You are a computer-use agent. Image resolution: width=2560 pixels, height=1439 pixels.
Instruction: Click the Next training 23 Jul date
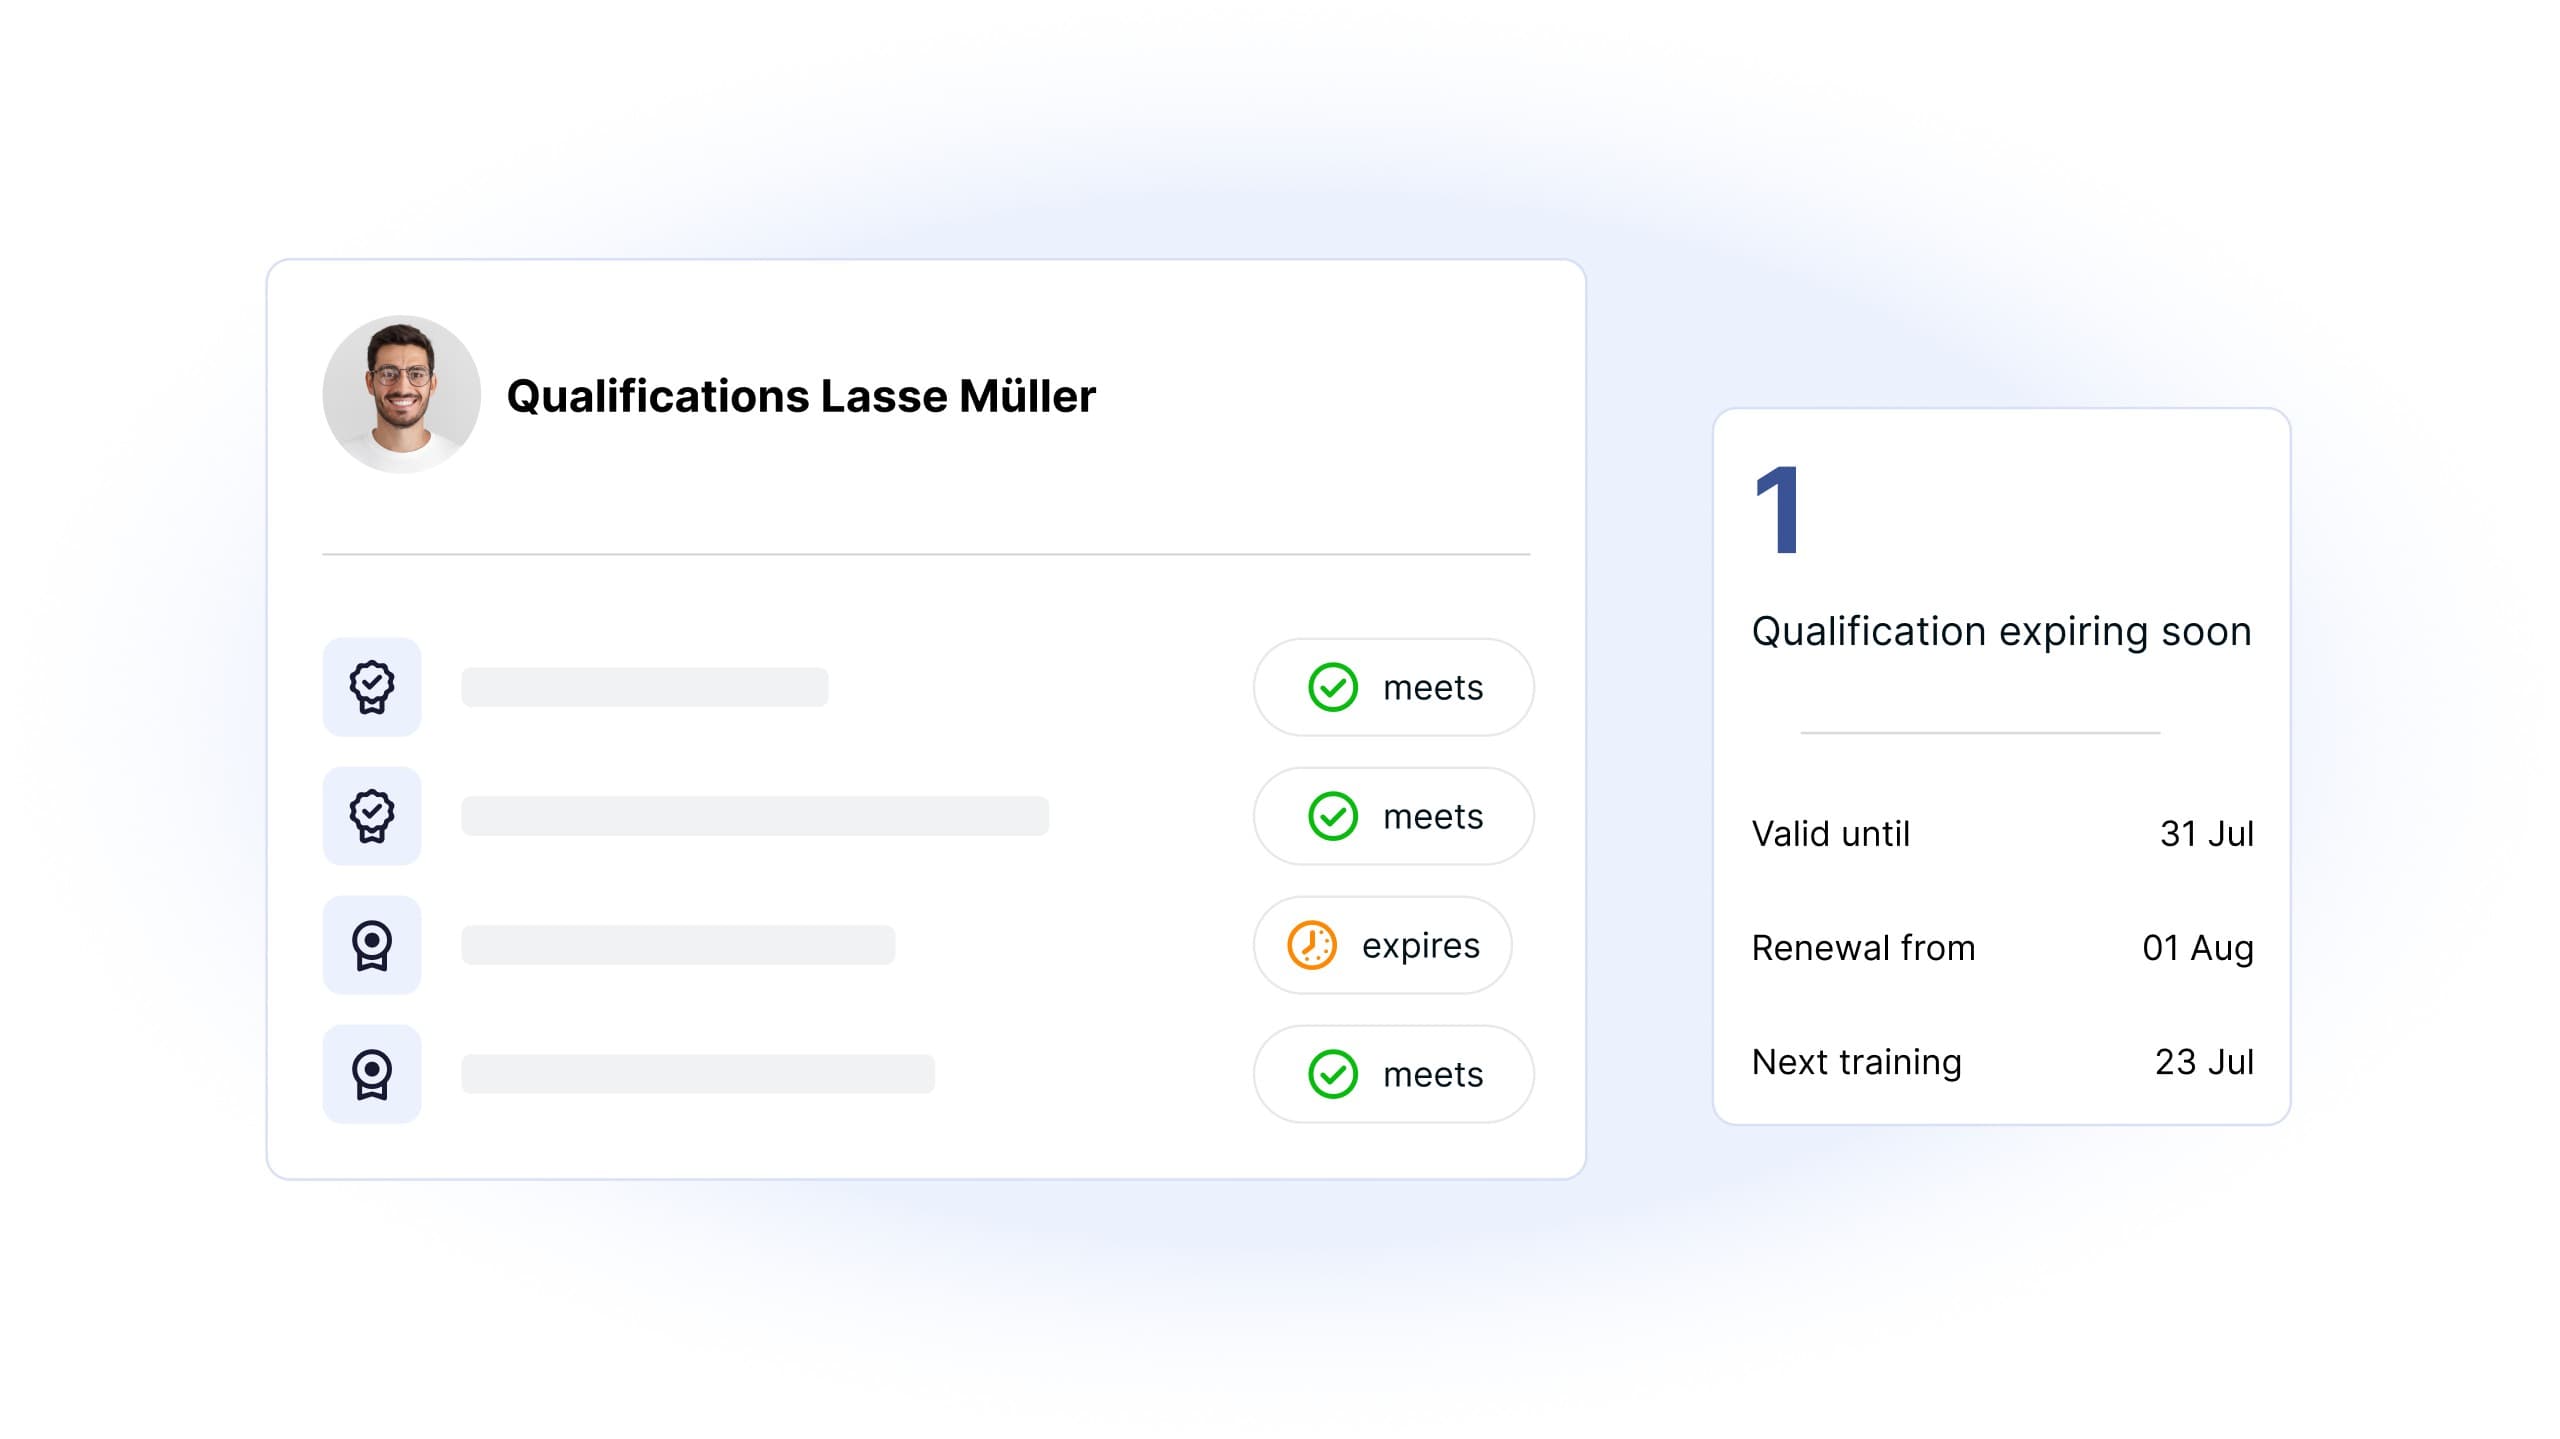click(2204, 1061)
